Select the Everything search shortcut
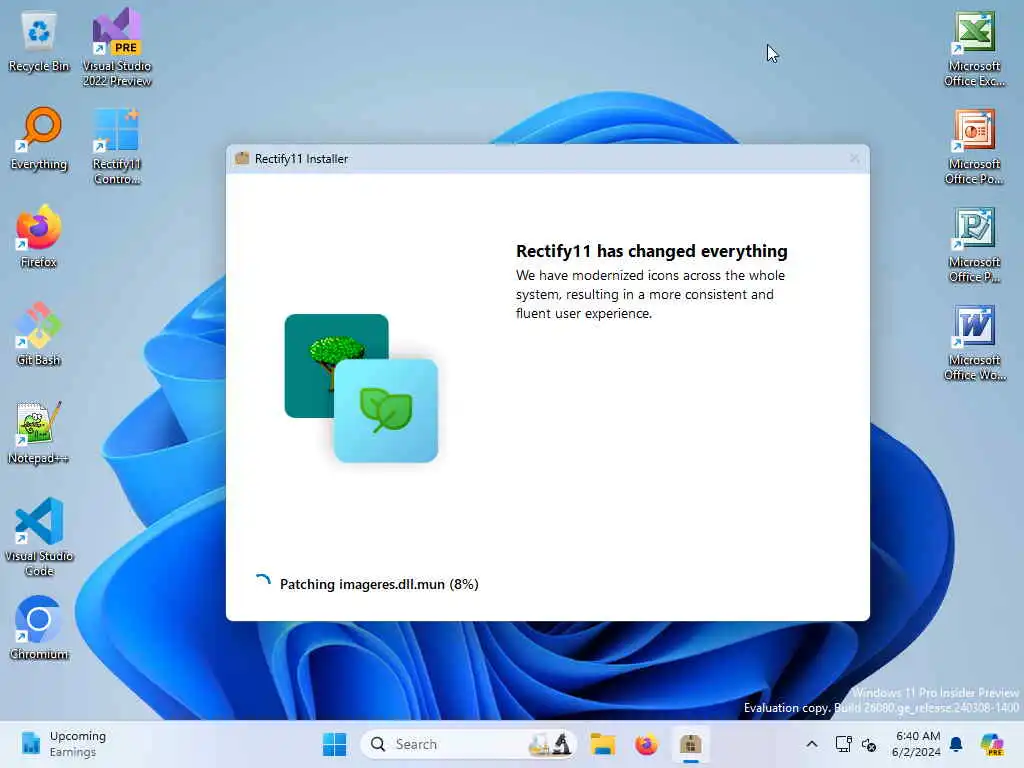The image size is (1024, 768). [39, 139]
